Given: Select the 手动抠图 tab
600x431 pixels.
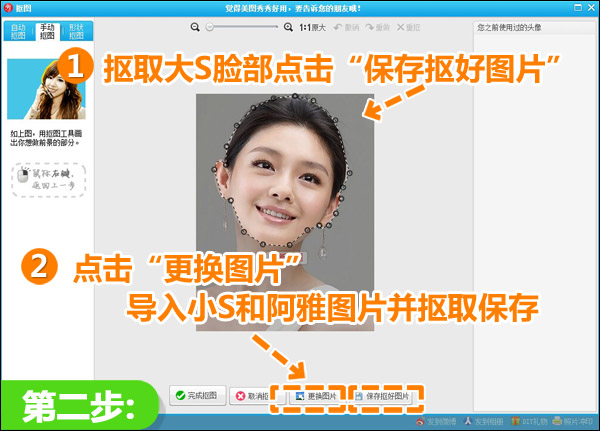Looking at the screenshot, I should point(46,31).
